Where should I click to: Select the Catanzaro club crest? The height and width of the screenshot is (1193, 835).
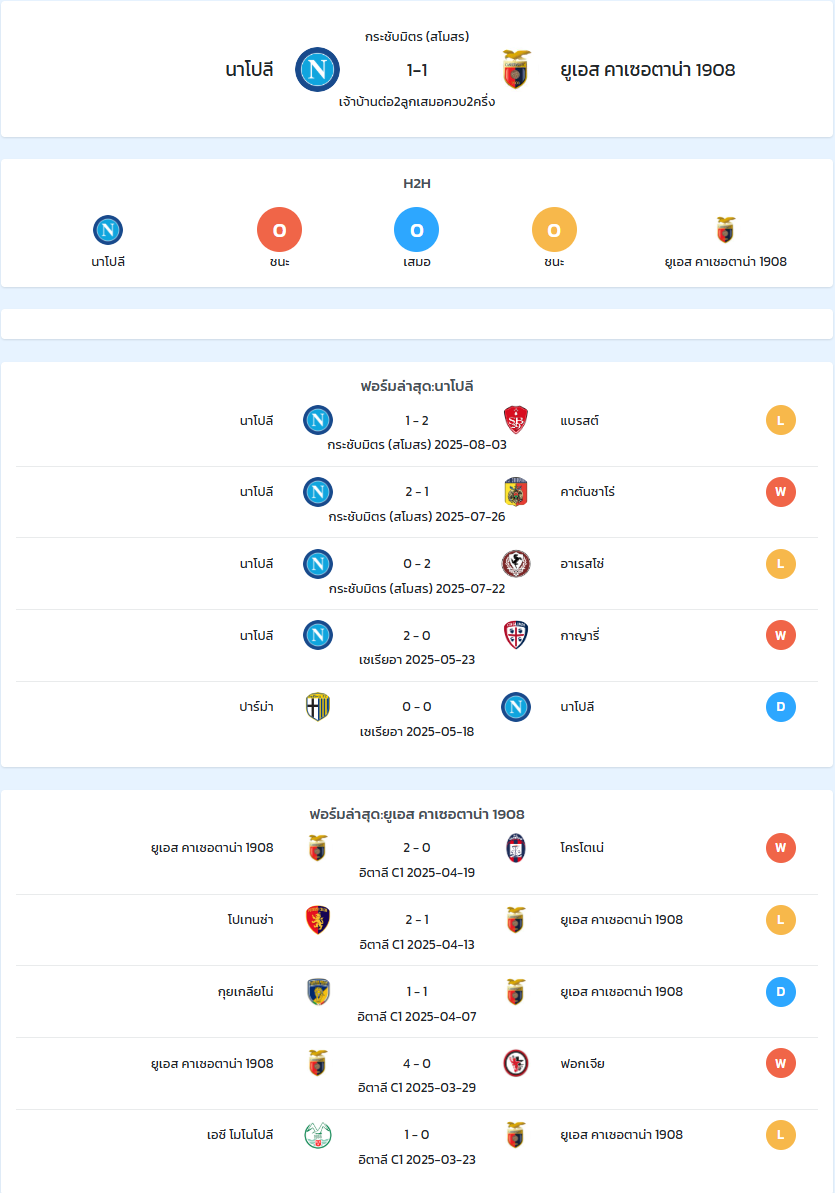tap(516, 492)
